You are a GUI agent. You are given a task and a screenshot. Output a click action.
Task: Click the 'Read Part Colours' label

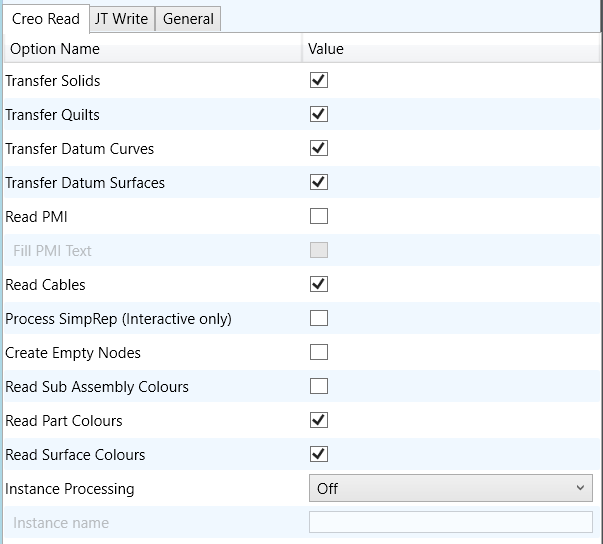[x=64, y=421]
